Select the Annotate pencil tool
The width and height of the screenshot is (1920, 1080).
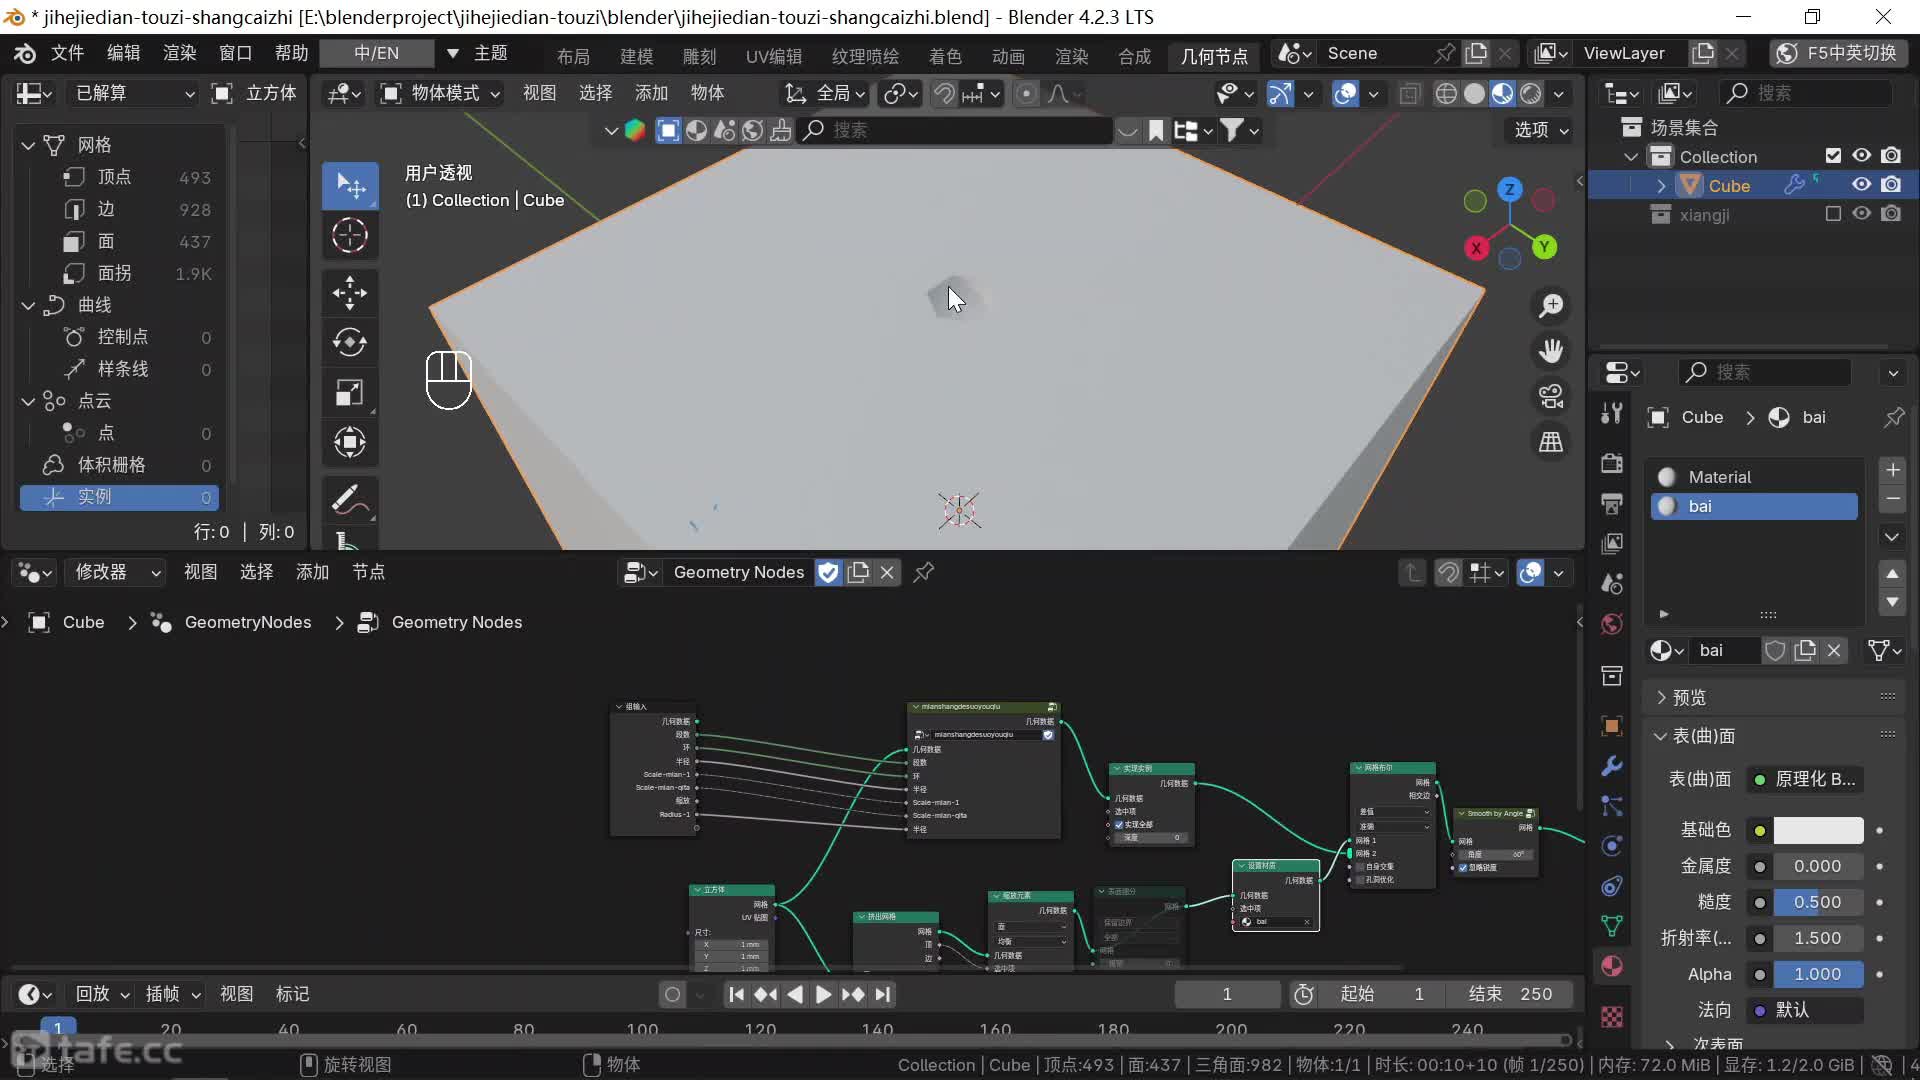(x=349, y=499)
